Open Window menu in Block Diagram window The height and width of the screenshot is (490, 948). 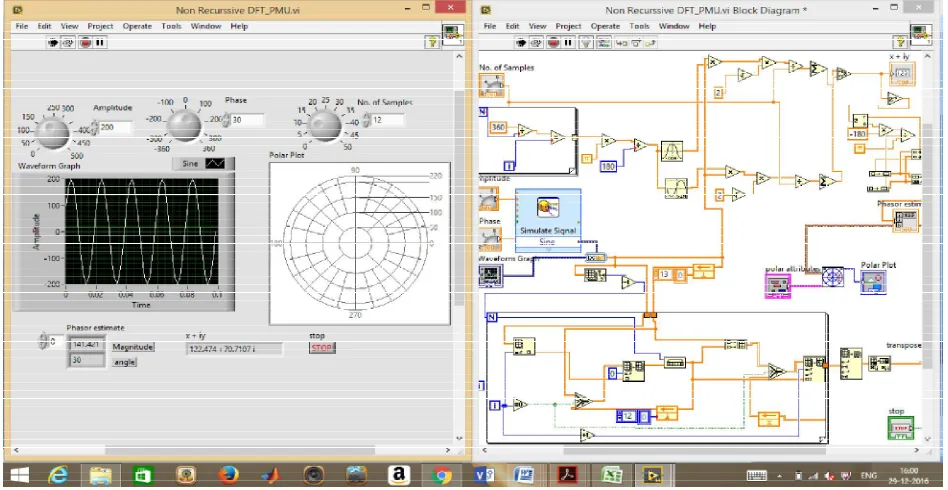674,27
